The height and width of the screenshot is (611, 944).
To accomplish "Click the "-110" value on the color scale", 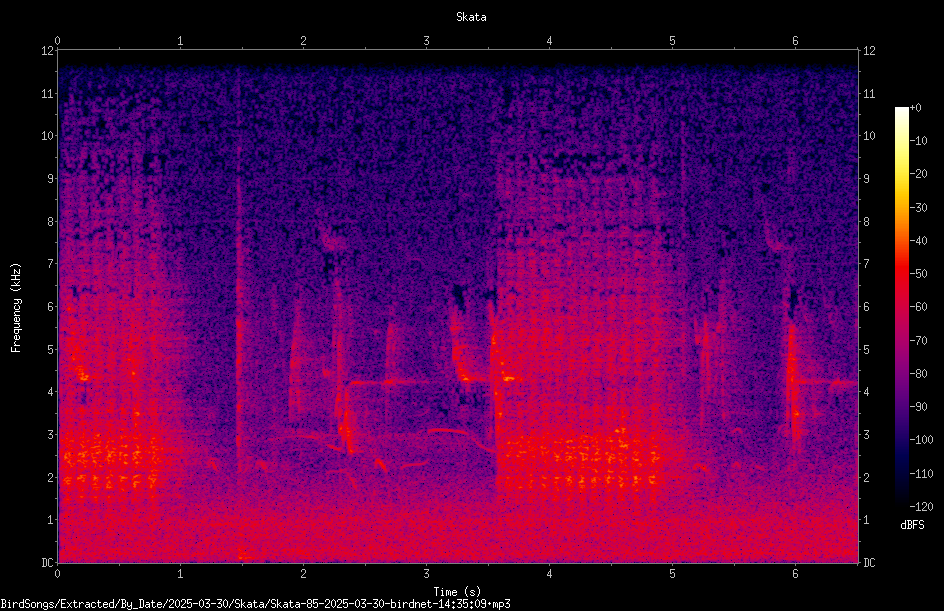I will [922, 474].
